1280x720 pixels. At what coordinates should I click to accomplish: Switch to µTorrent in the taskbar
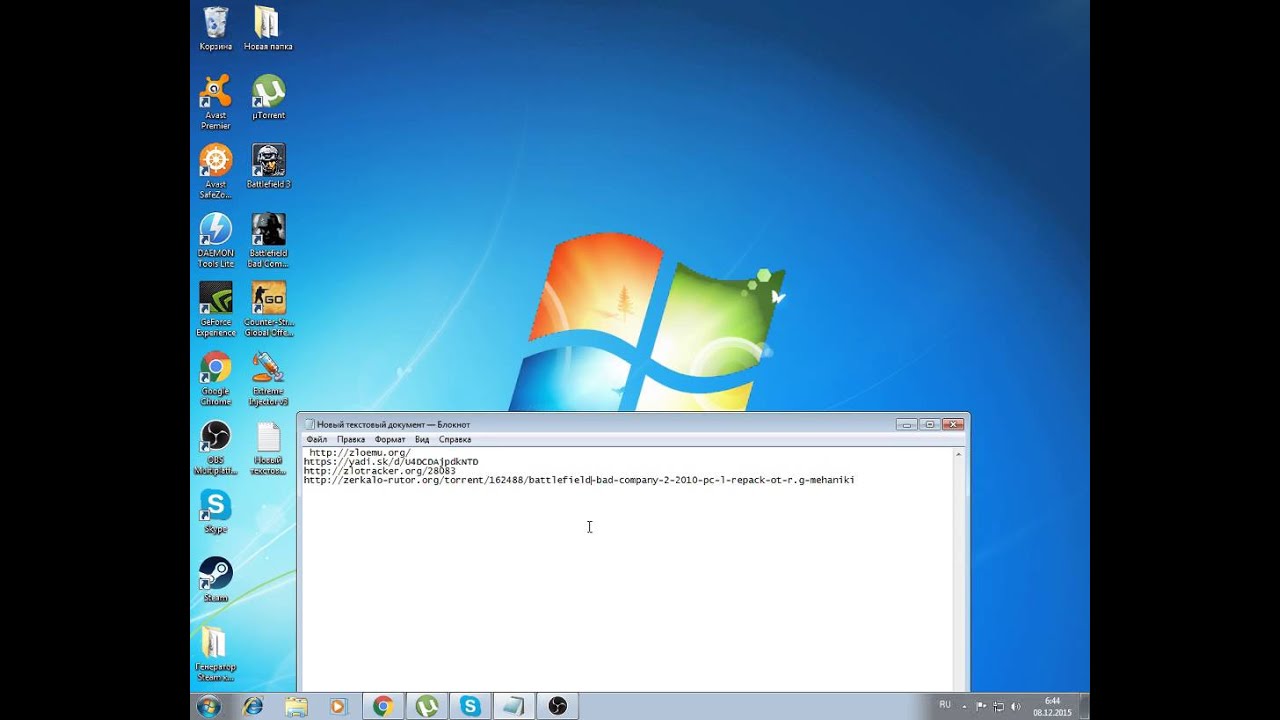(x=427, y=706)
